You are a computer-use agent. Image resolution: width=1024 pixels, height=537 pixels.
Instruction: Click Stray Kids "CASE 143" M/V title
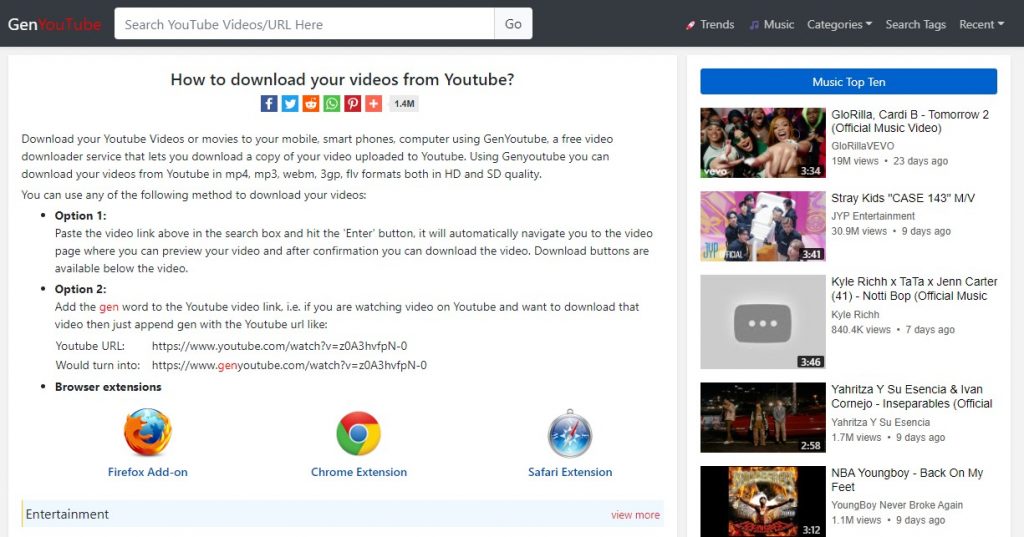(x=903, y=198)
